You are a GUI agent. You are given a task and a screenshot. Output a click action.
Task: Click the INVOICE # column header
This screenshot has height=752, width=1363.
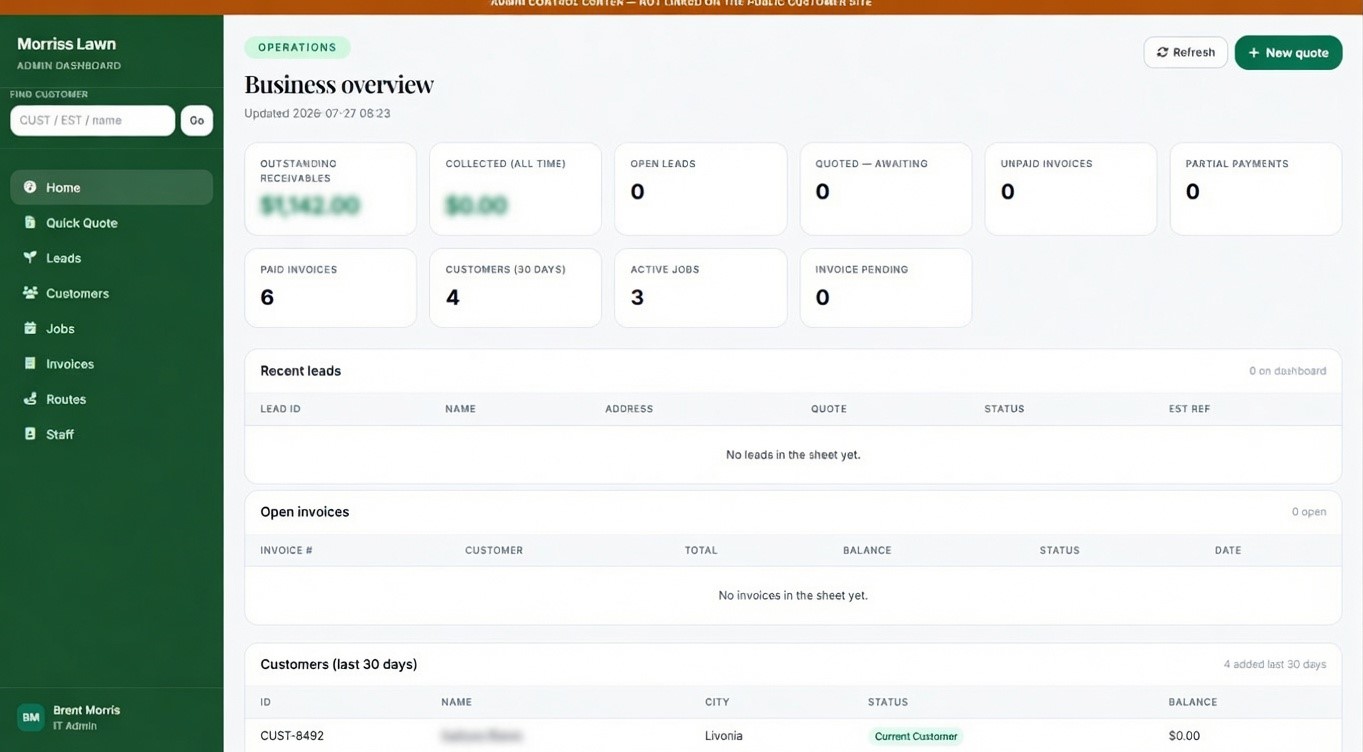click(286, 550)
